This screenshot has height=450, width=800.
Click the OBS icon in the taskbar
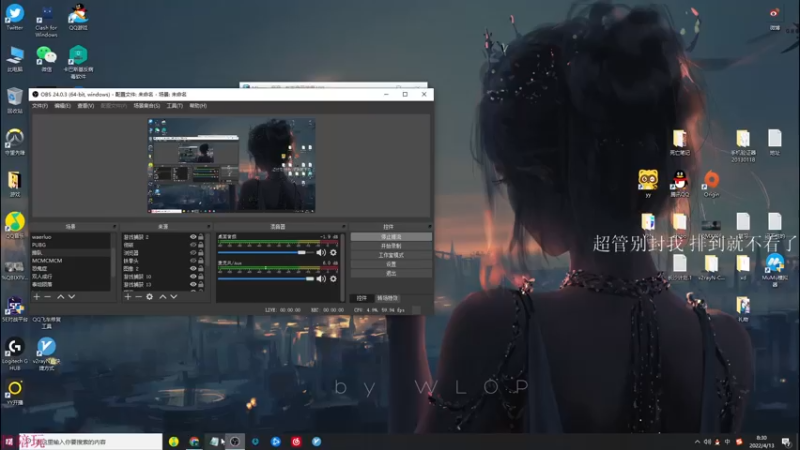(x=235, y=442)
